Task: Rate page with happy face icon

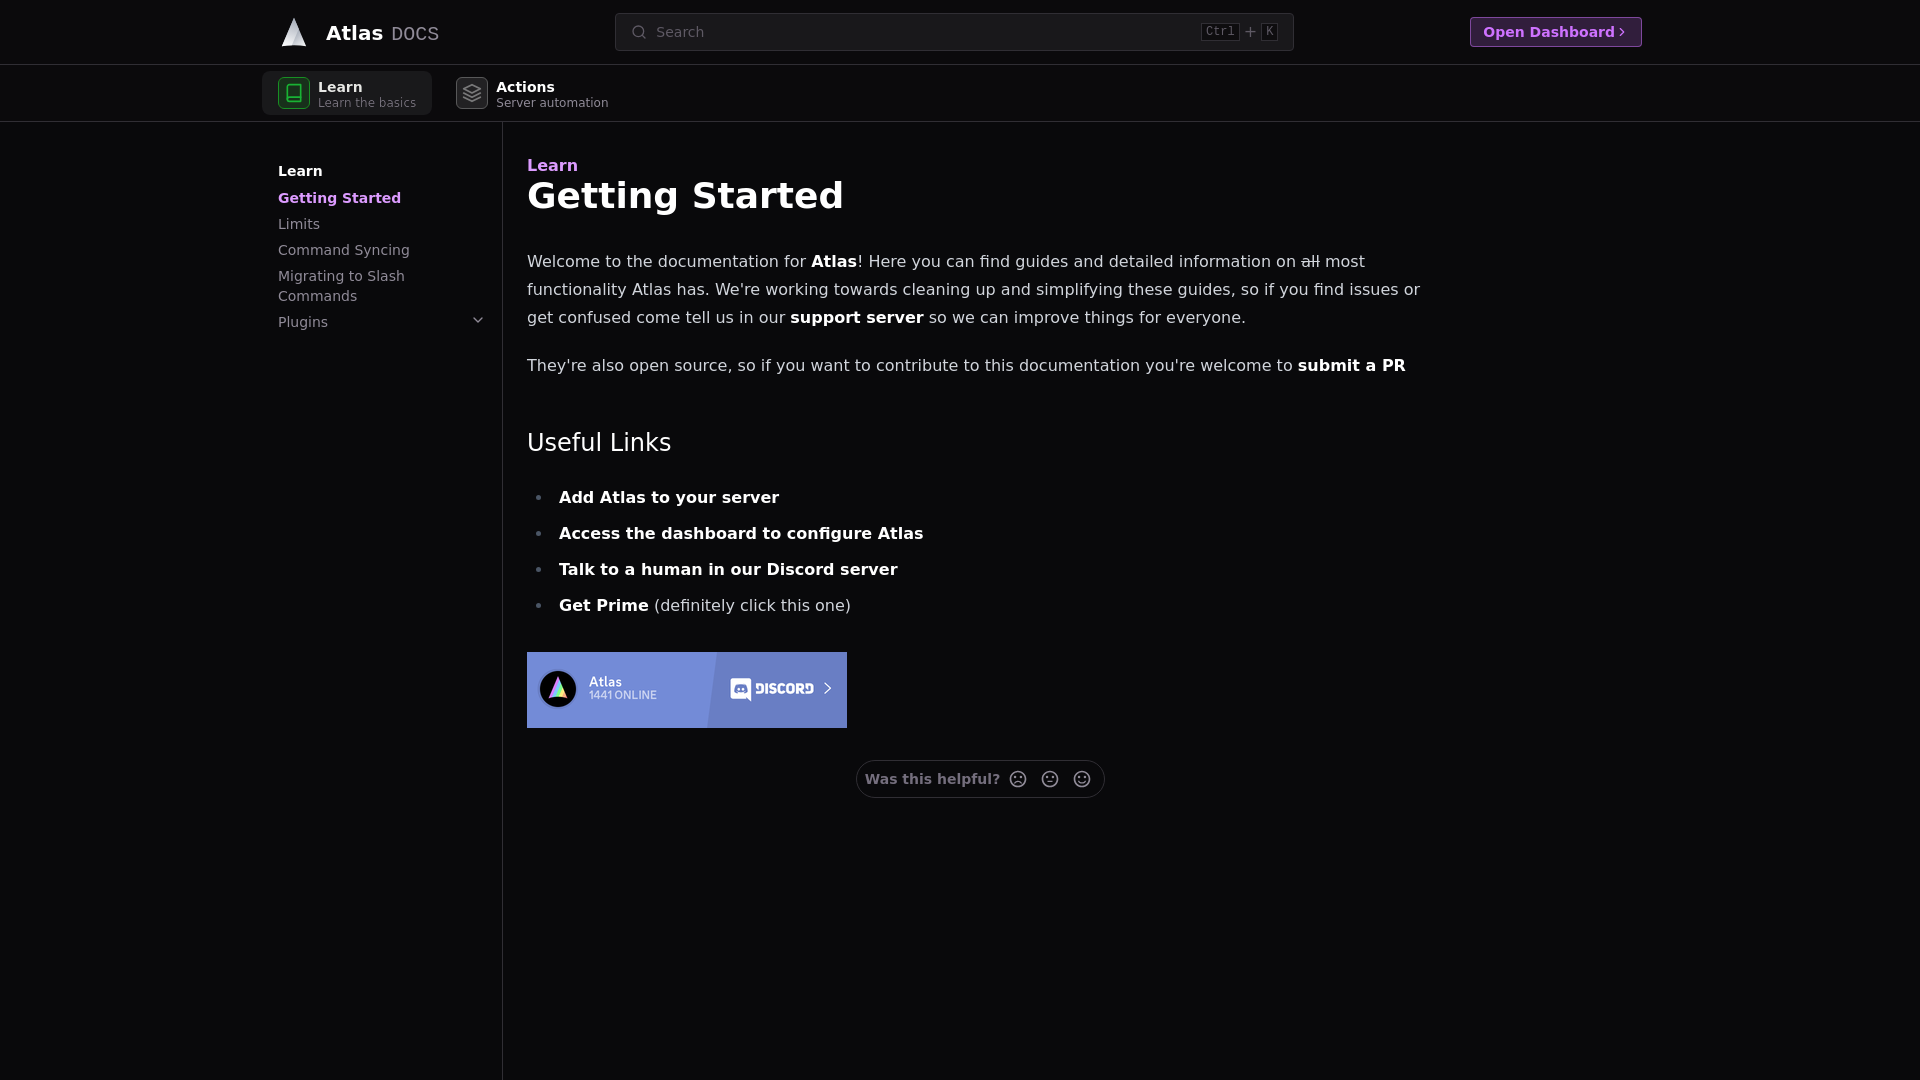Action: (1082, 779)
